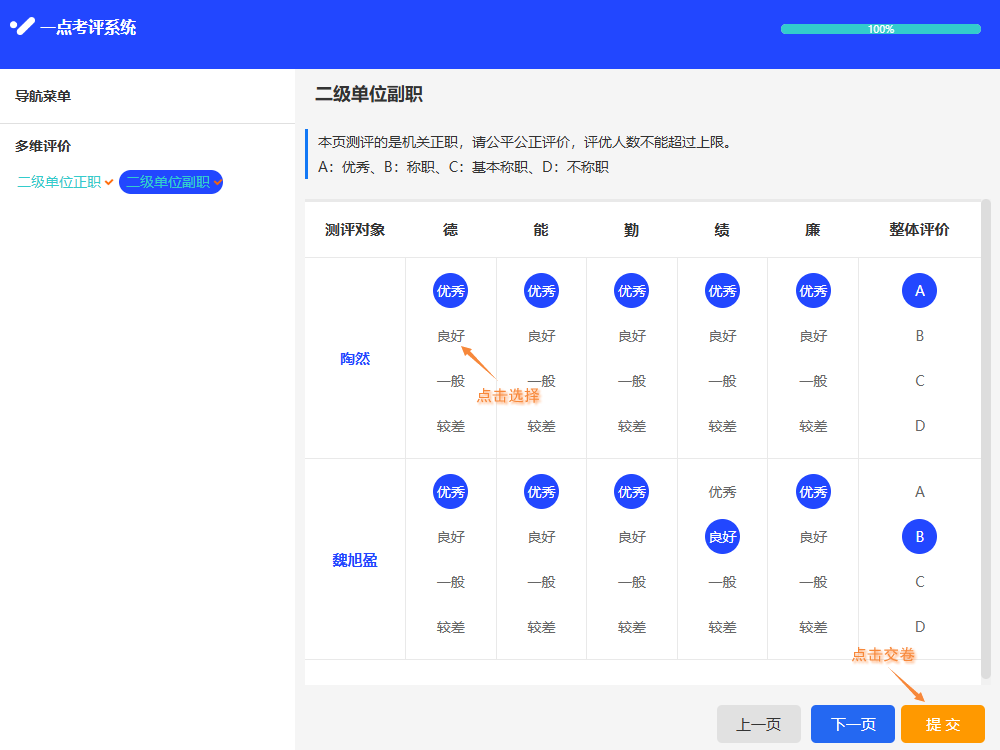The width and height of the screenshot is (1000, 750).
Task: Go back using the 上一页 button
Action: tap(758, 723)
